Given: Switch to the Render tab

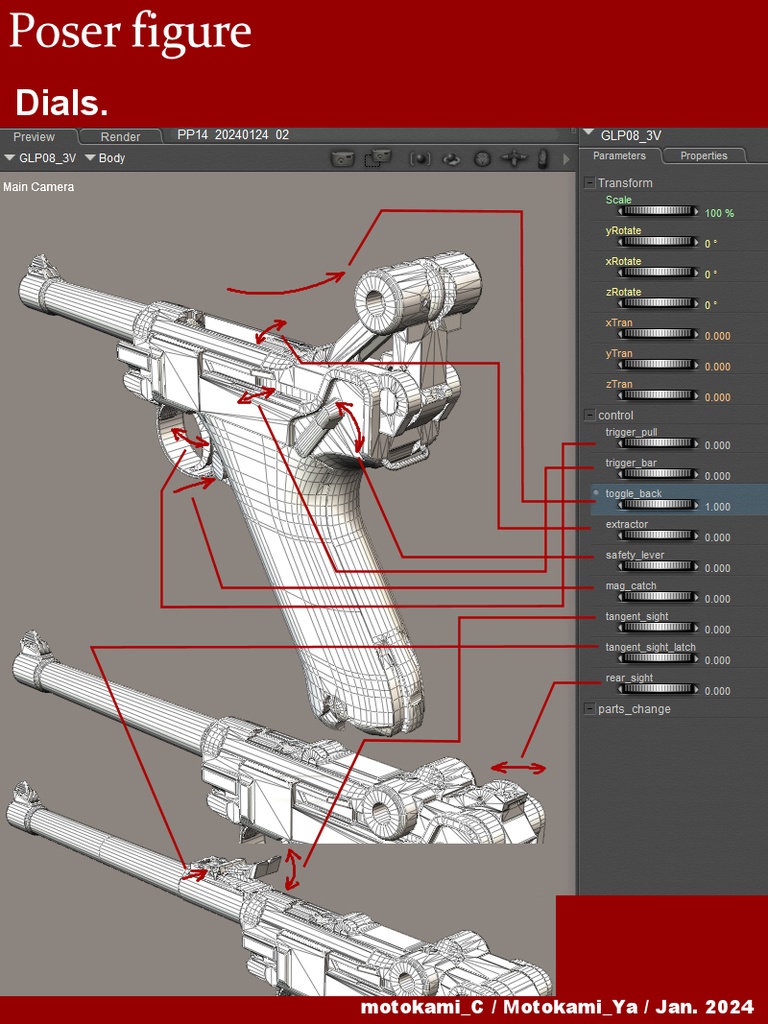Looking at the screenshot, I should point(120,136).
